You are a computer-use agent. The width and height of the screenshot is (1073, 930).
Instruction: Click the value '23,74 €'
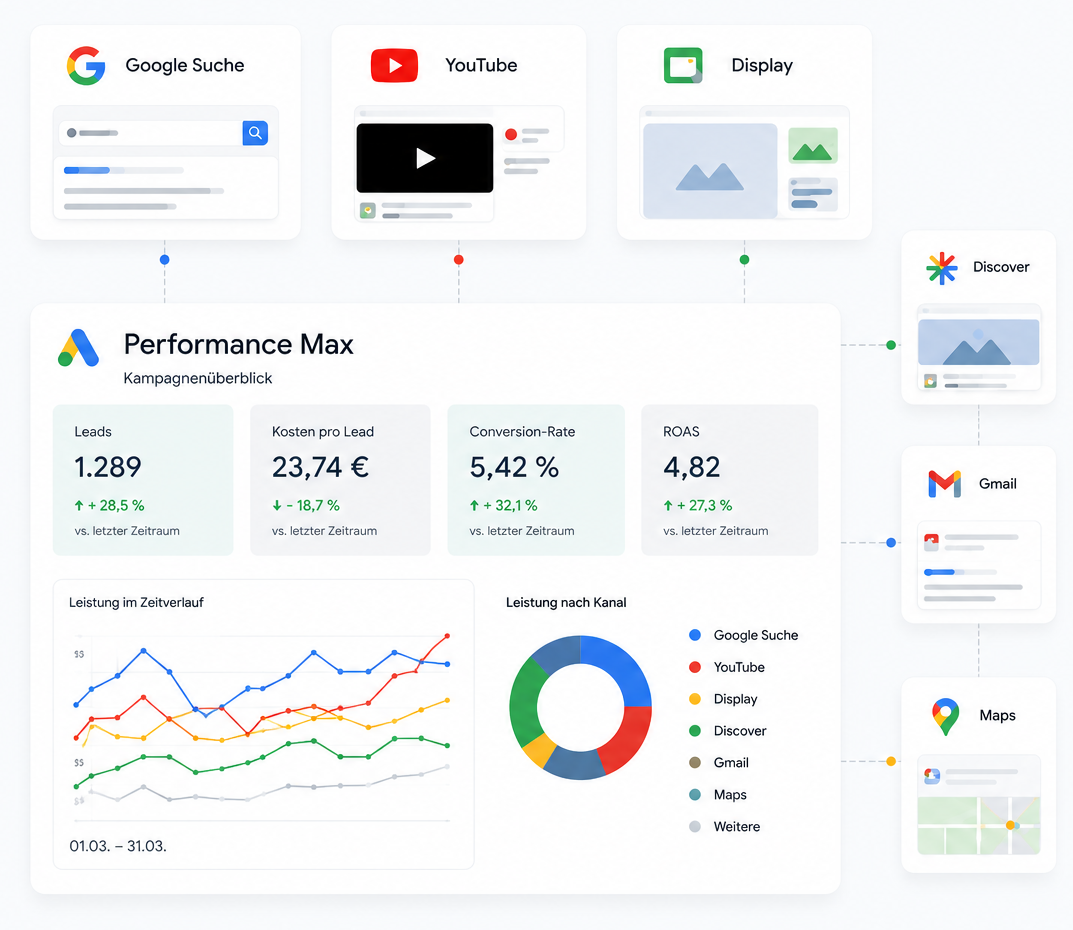point(320,467)
